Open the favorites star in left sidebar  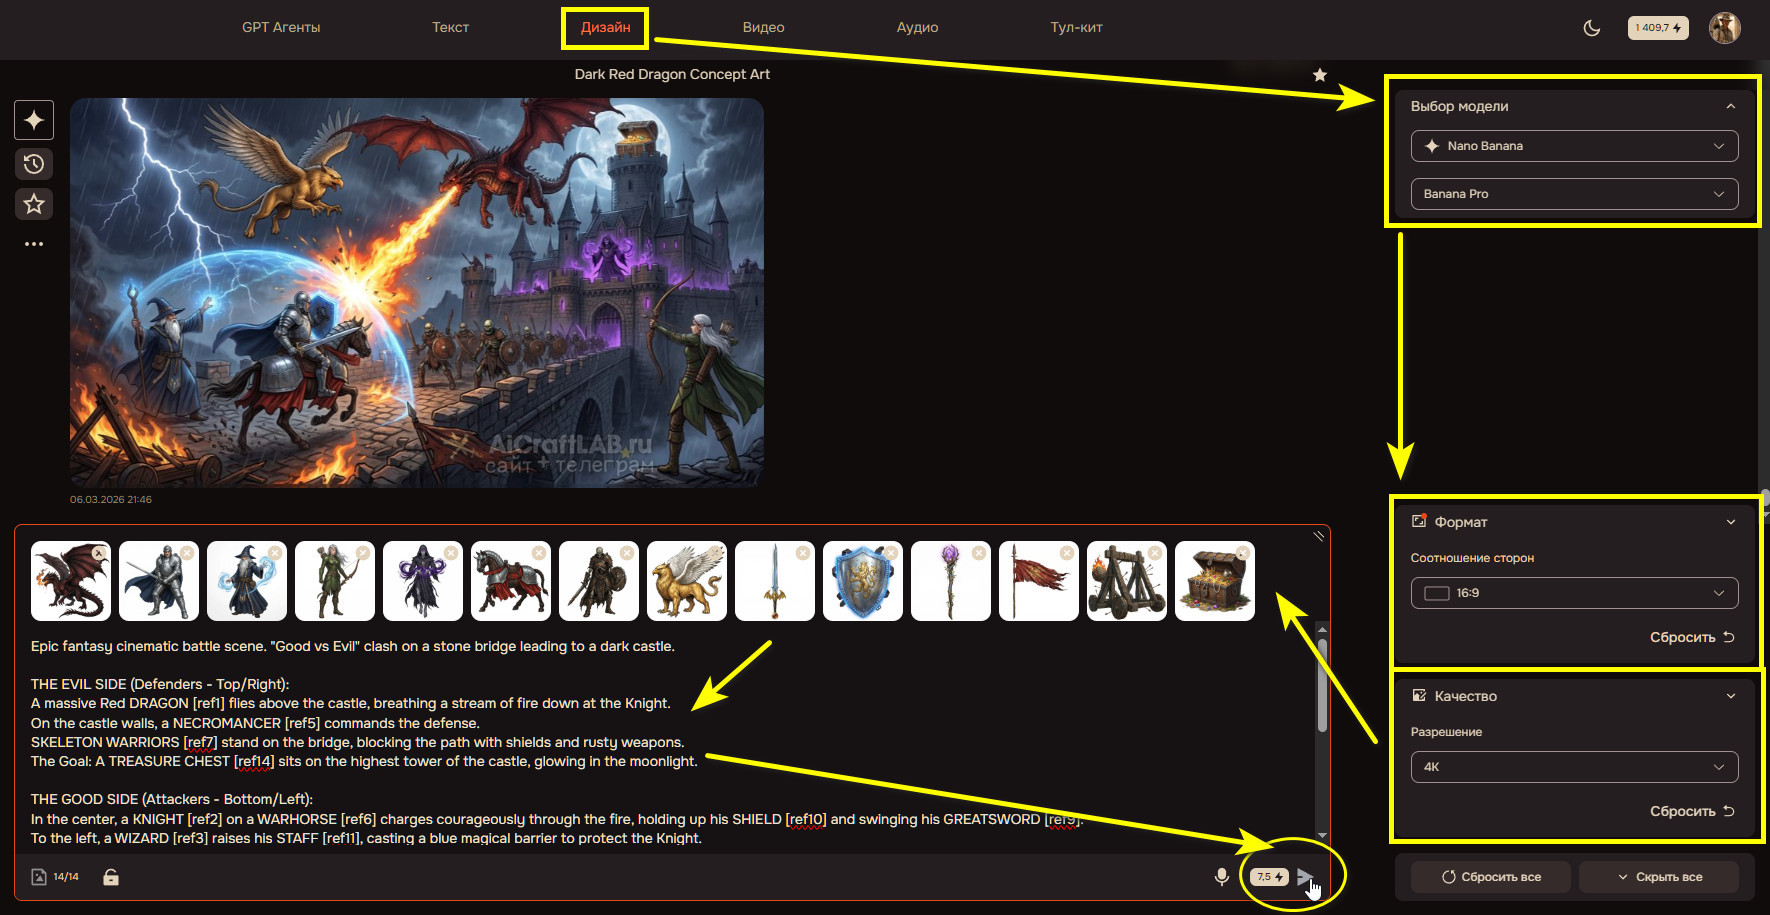(x=34, y=204)
